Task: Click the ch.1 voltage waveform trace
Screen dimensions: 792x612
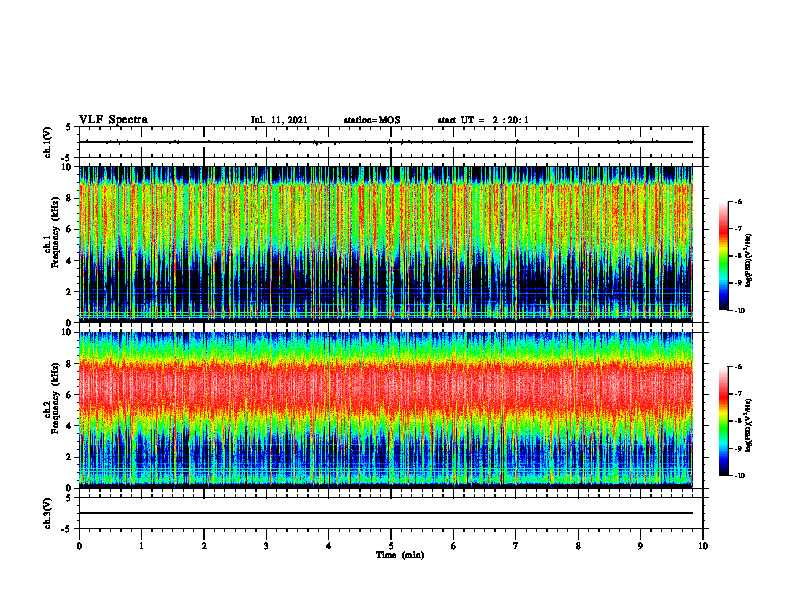Action: (x=386, y=142)
